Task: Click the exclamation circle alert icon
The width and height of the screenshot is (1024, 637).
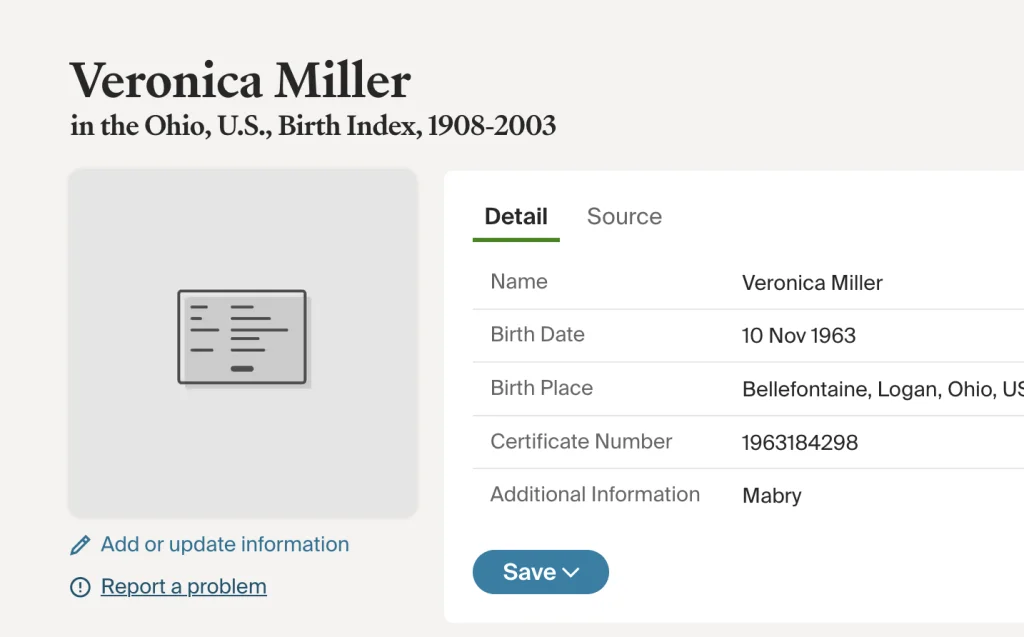Action: tap(80, 587)
